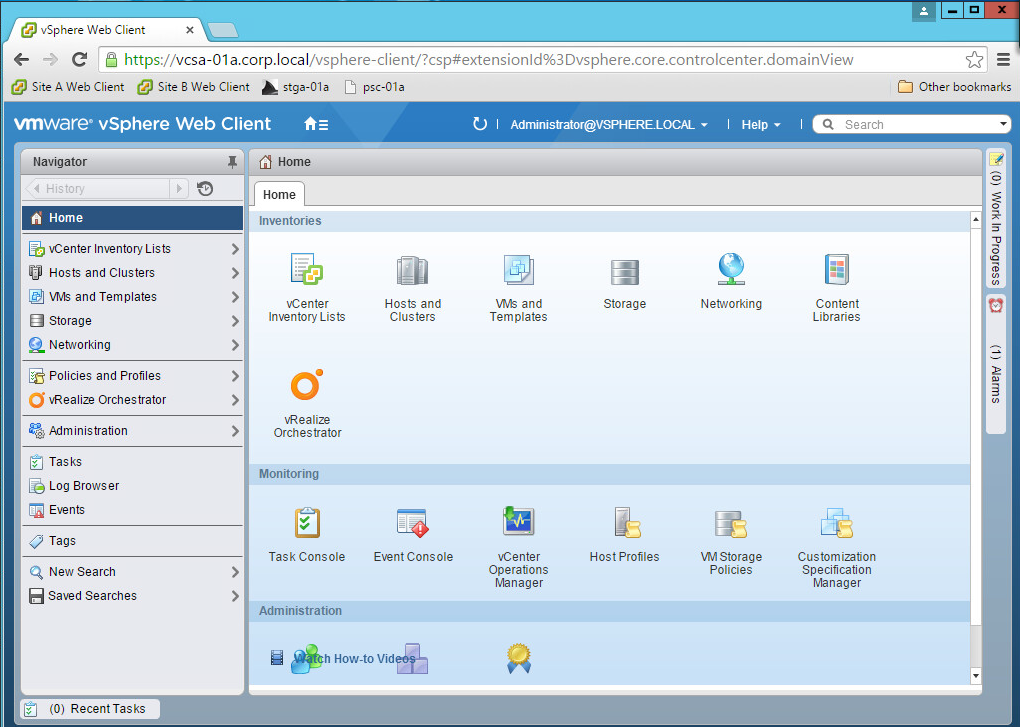Expand vCenter Inventory Lists chevron in Navigator

pos(235,249)
